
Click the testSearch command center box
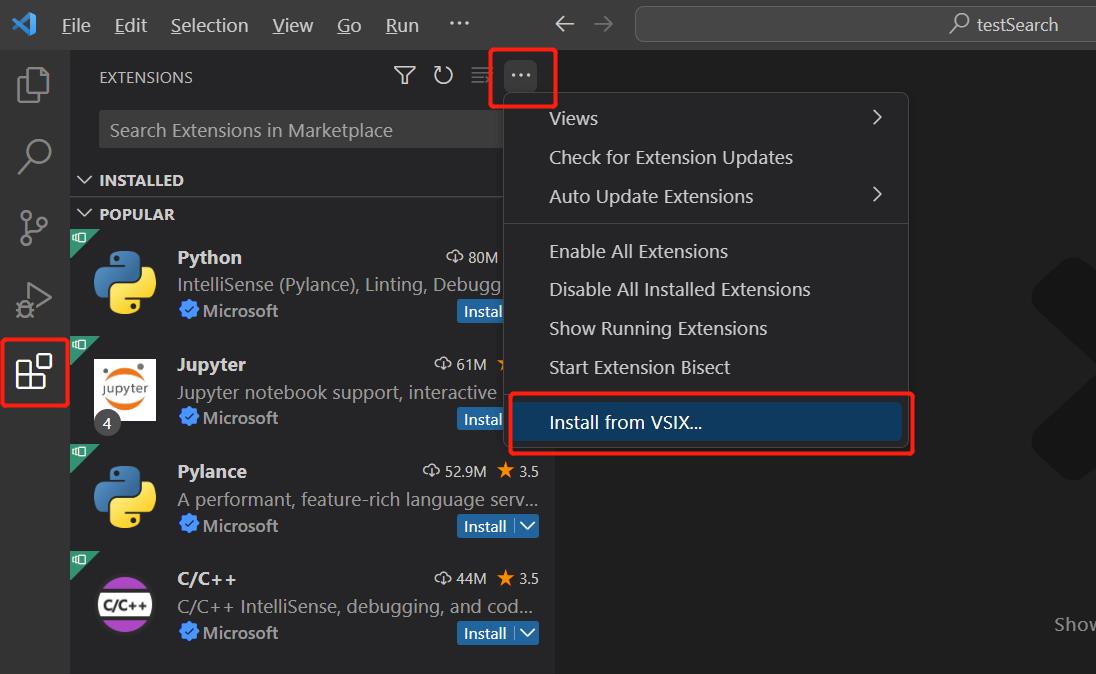(x=865, y=24)
